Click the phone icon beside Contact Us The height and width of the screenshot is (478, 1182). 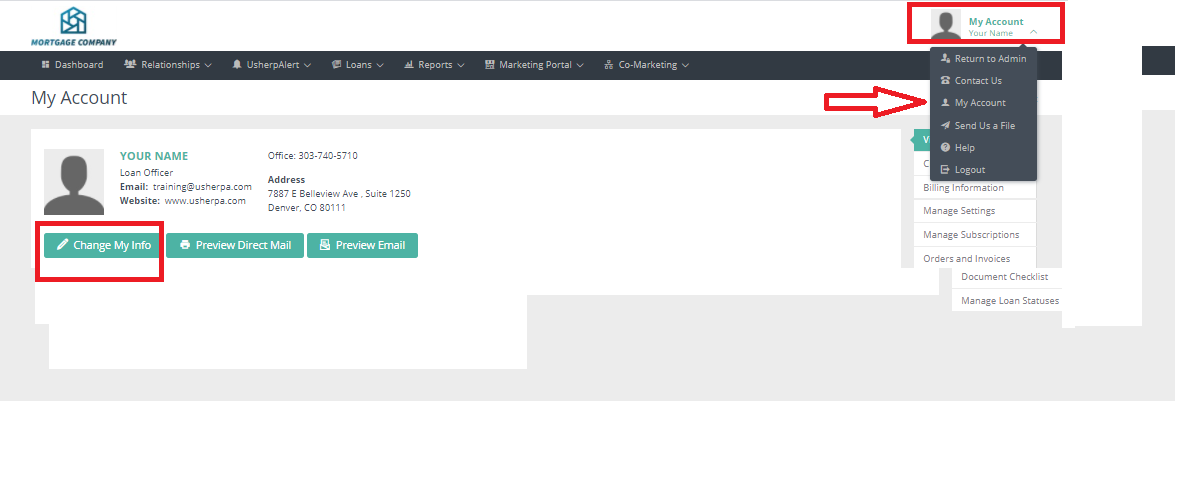tap(945, 81)
